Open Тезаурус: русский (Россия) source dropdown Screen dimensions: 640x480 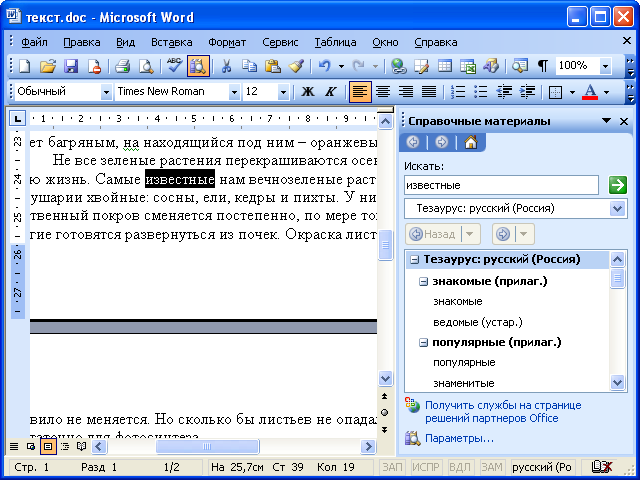[x=617, y=209]
